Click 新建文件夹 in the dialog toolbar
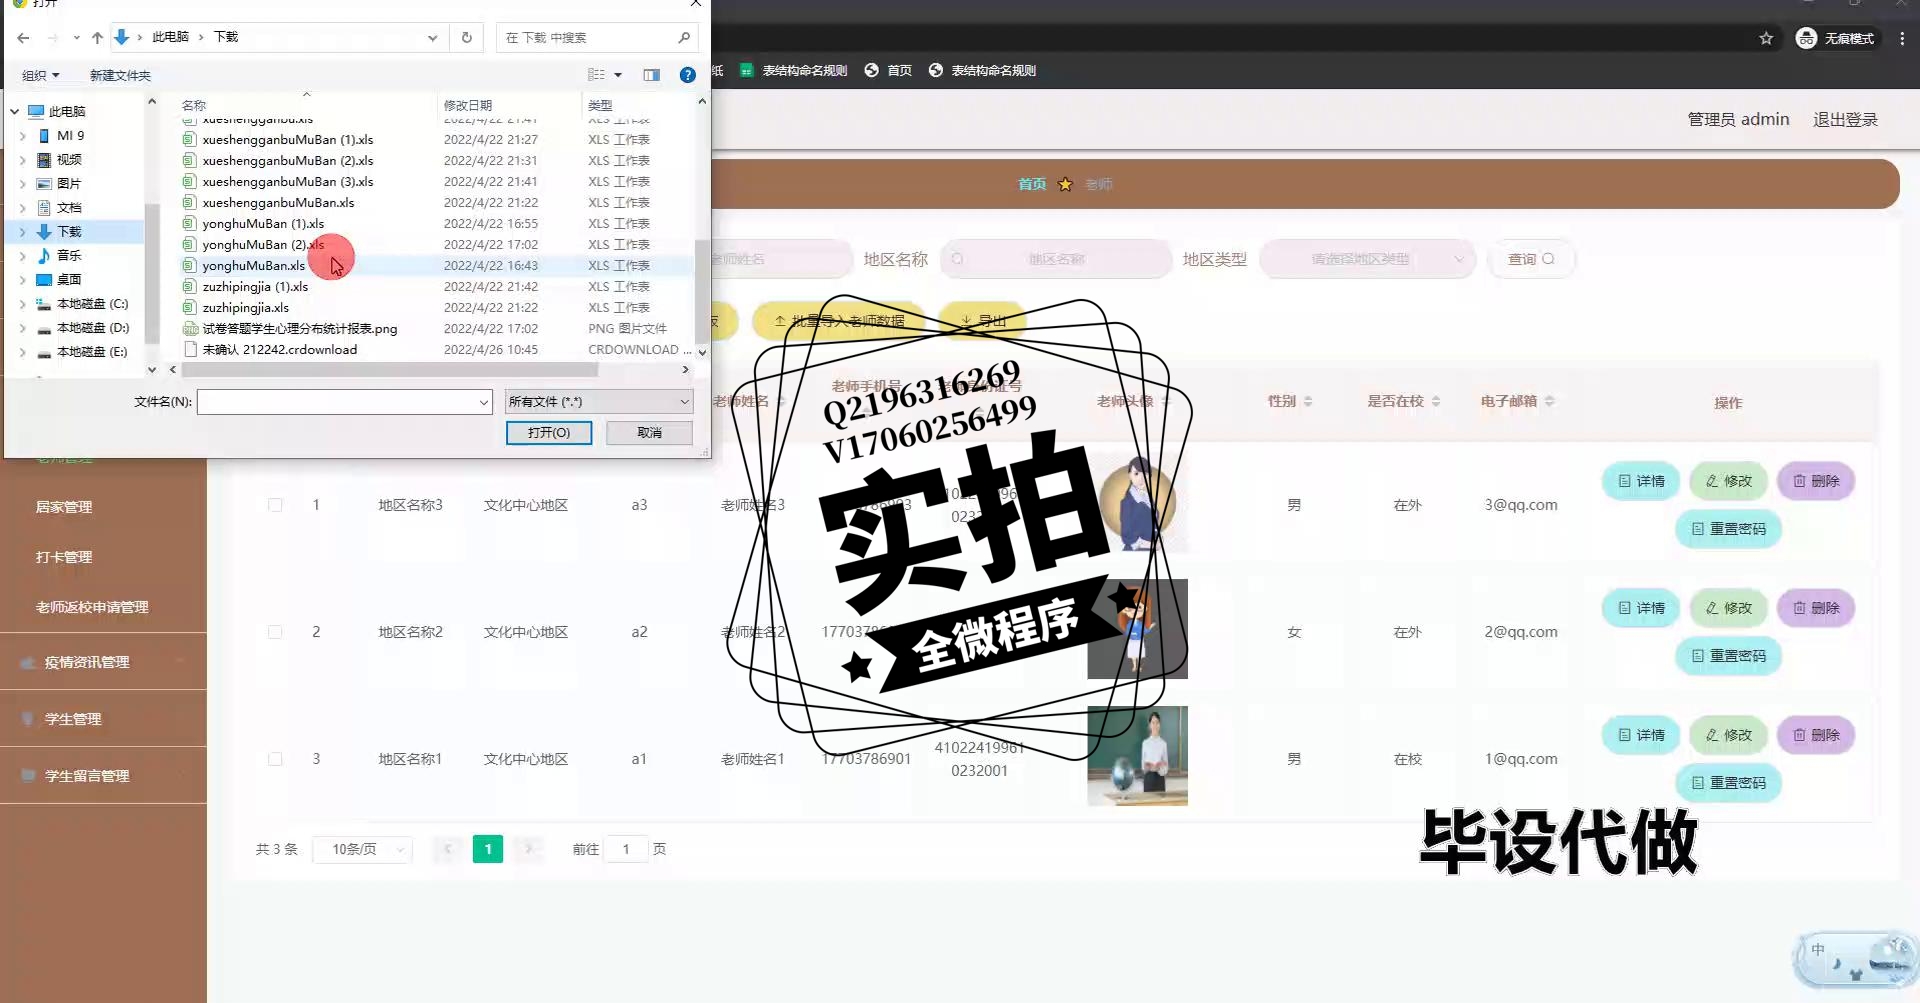Image resolution: width=1920 pixels, height=1003 pixels. (120, 75)
